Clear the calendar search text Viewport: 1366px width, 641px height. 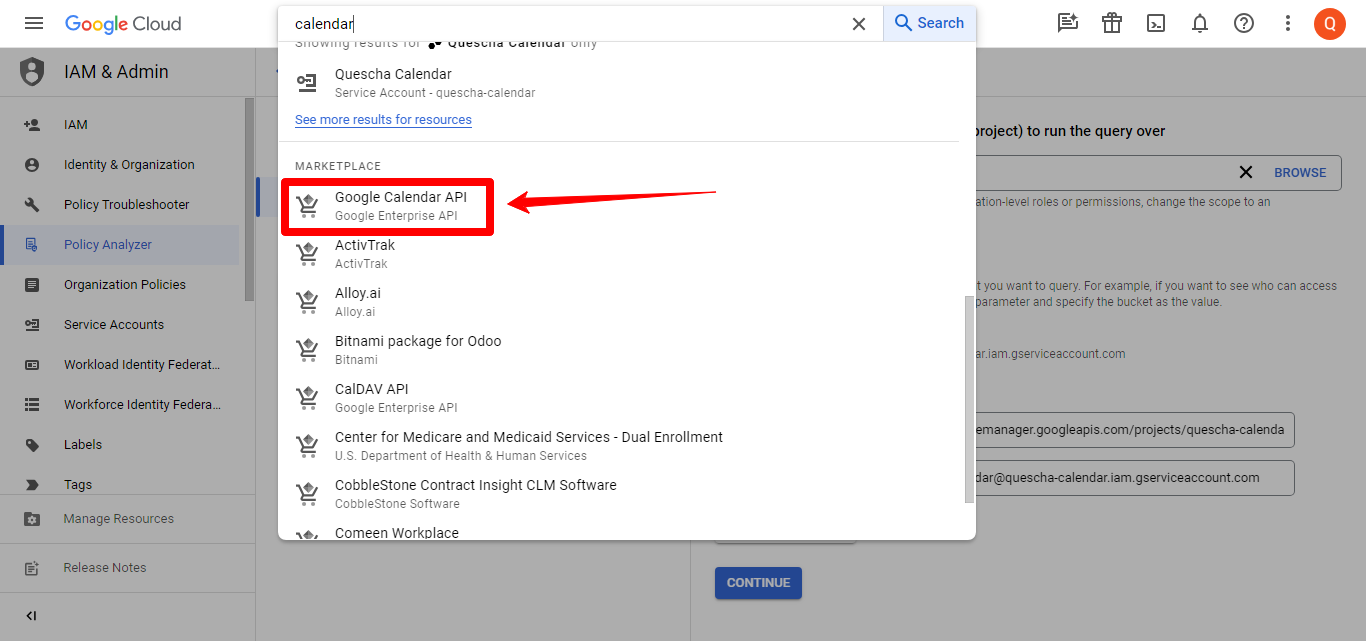point(858,24)
